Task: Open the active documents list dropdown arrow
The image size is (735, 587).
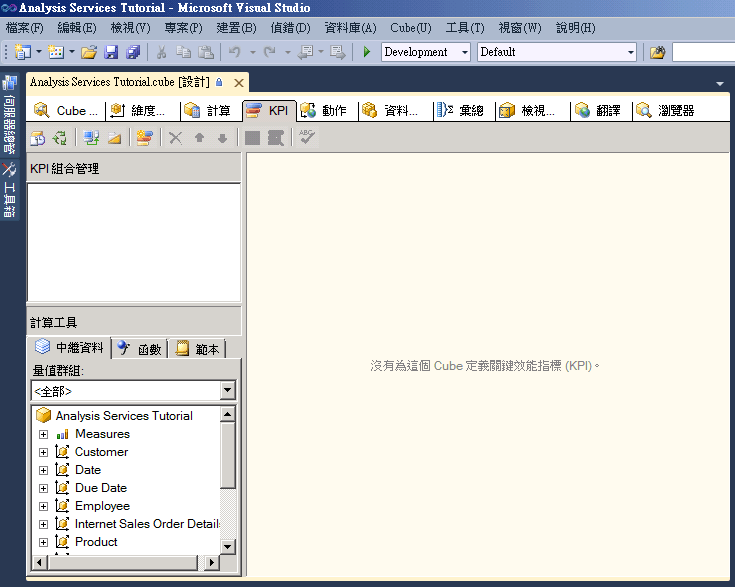Action: coord(720,83)
